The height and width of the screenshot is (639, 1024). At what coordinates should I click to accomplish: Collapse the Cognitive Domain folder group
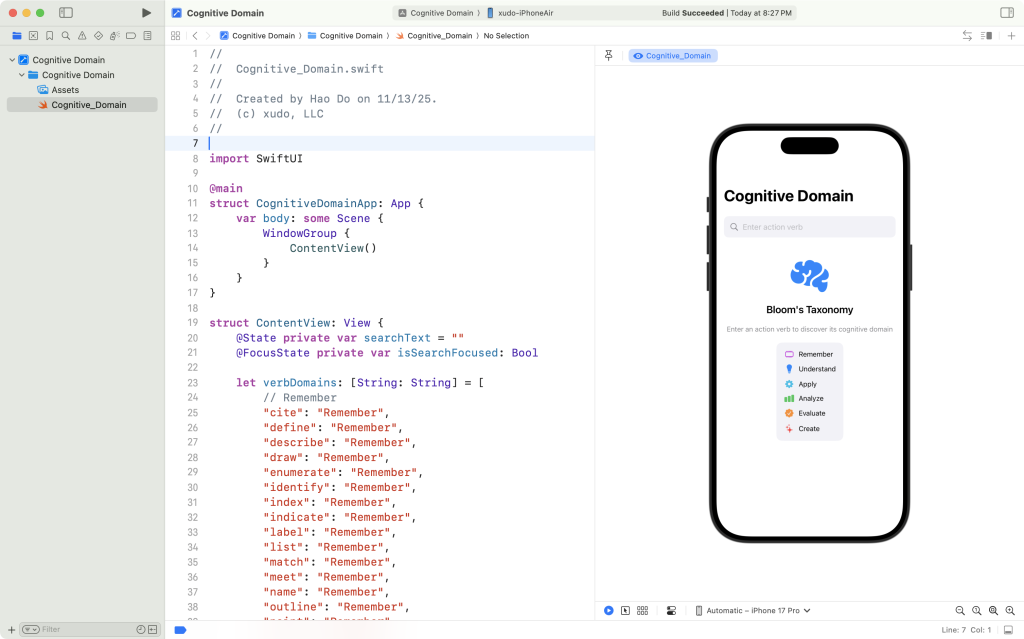[21, 75]
